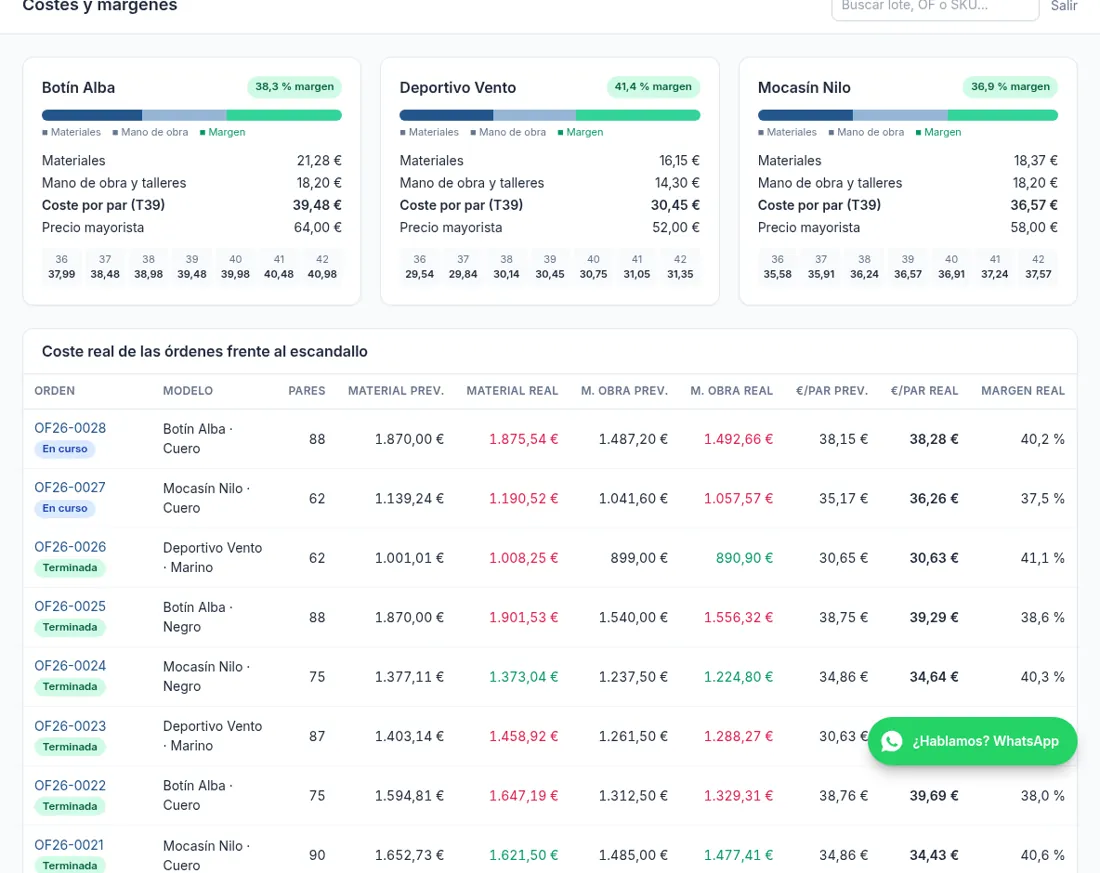This screenshot has height=873, width=1100.
Task: Click the margin value '41,1 %' for OF26-0026
Action: [1042, 558]
